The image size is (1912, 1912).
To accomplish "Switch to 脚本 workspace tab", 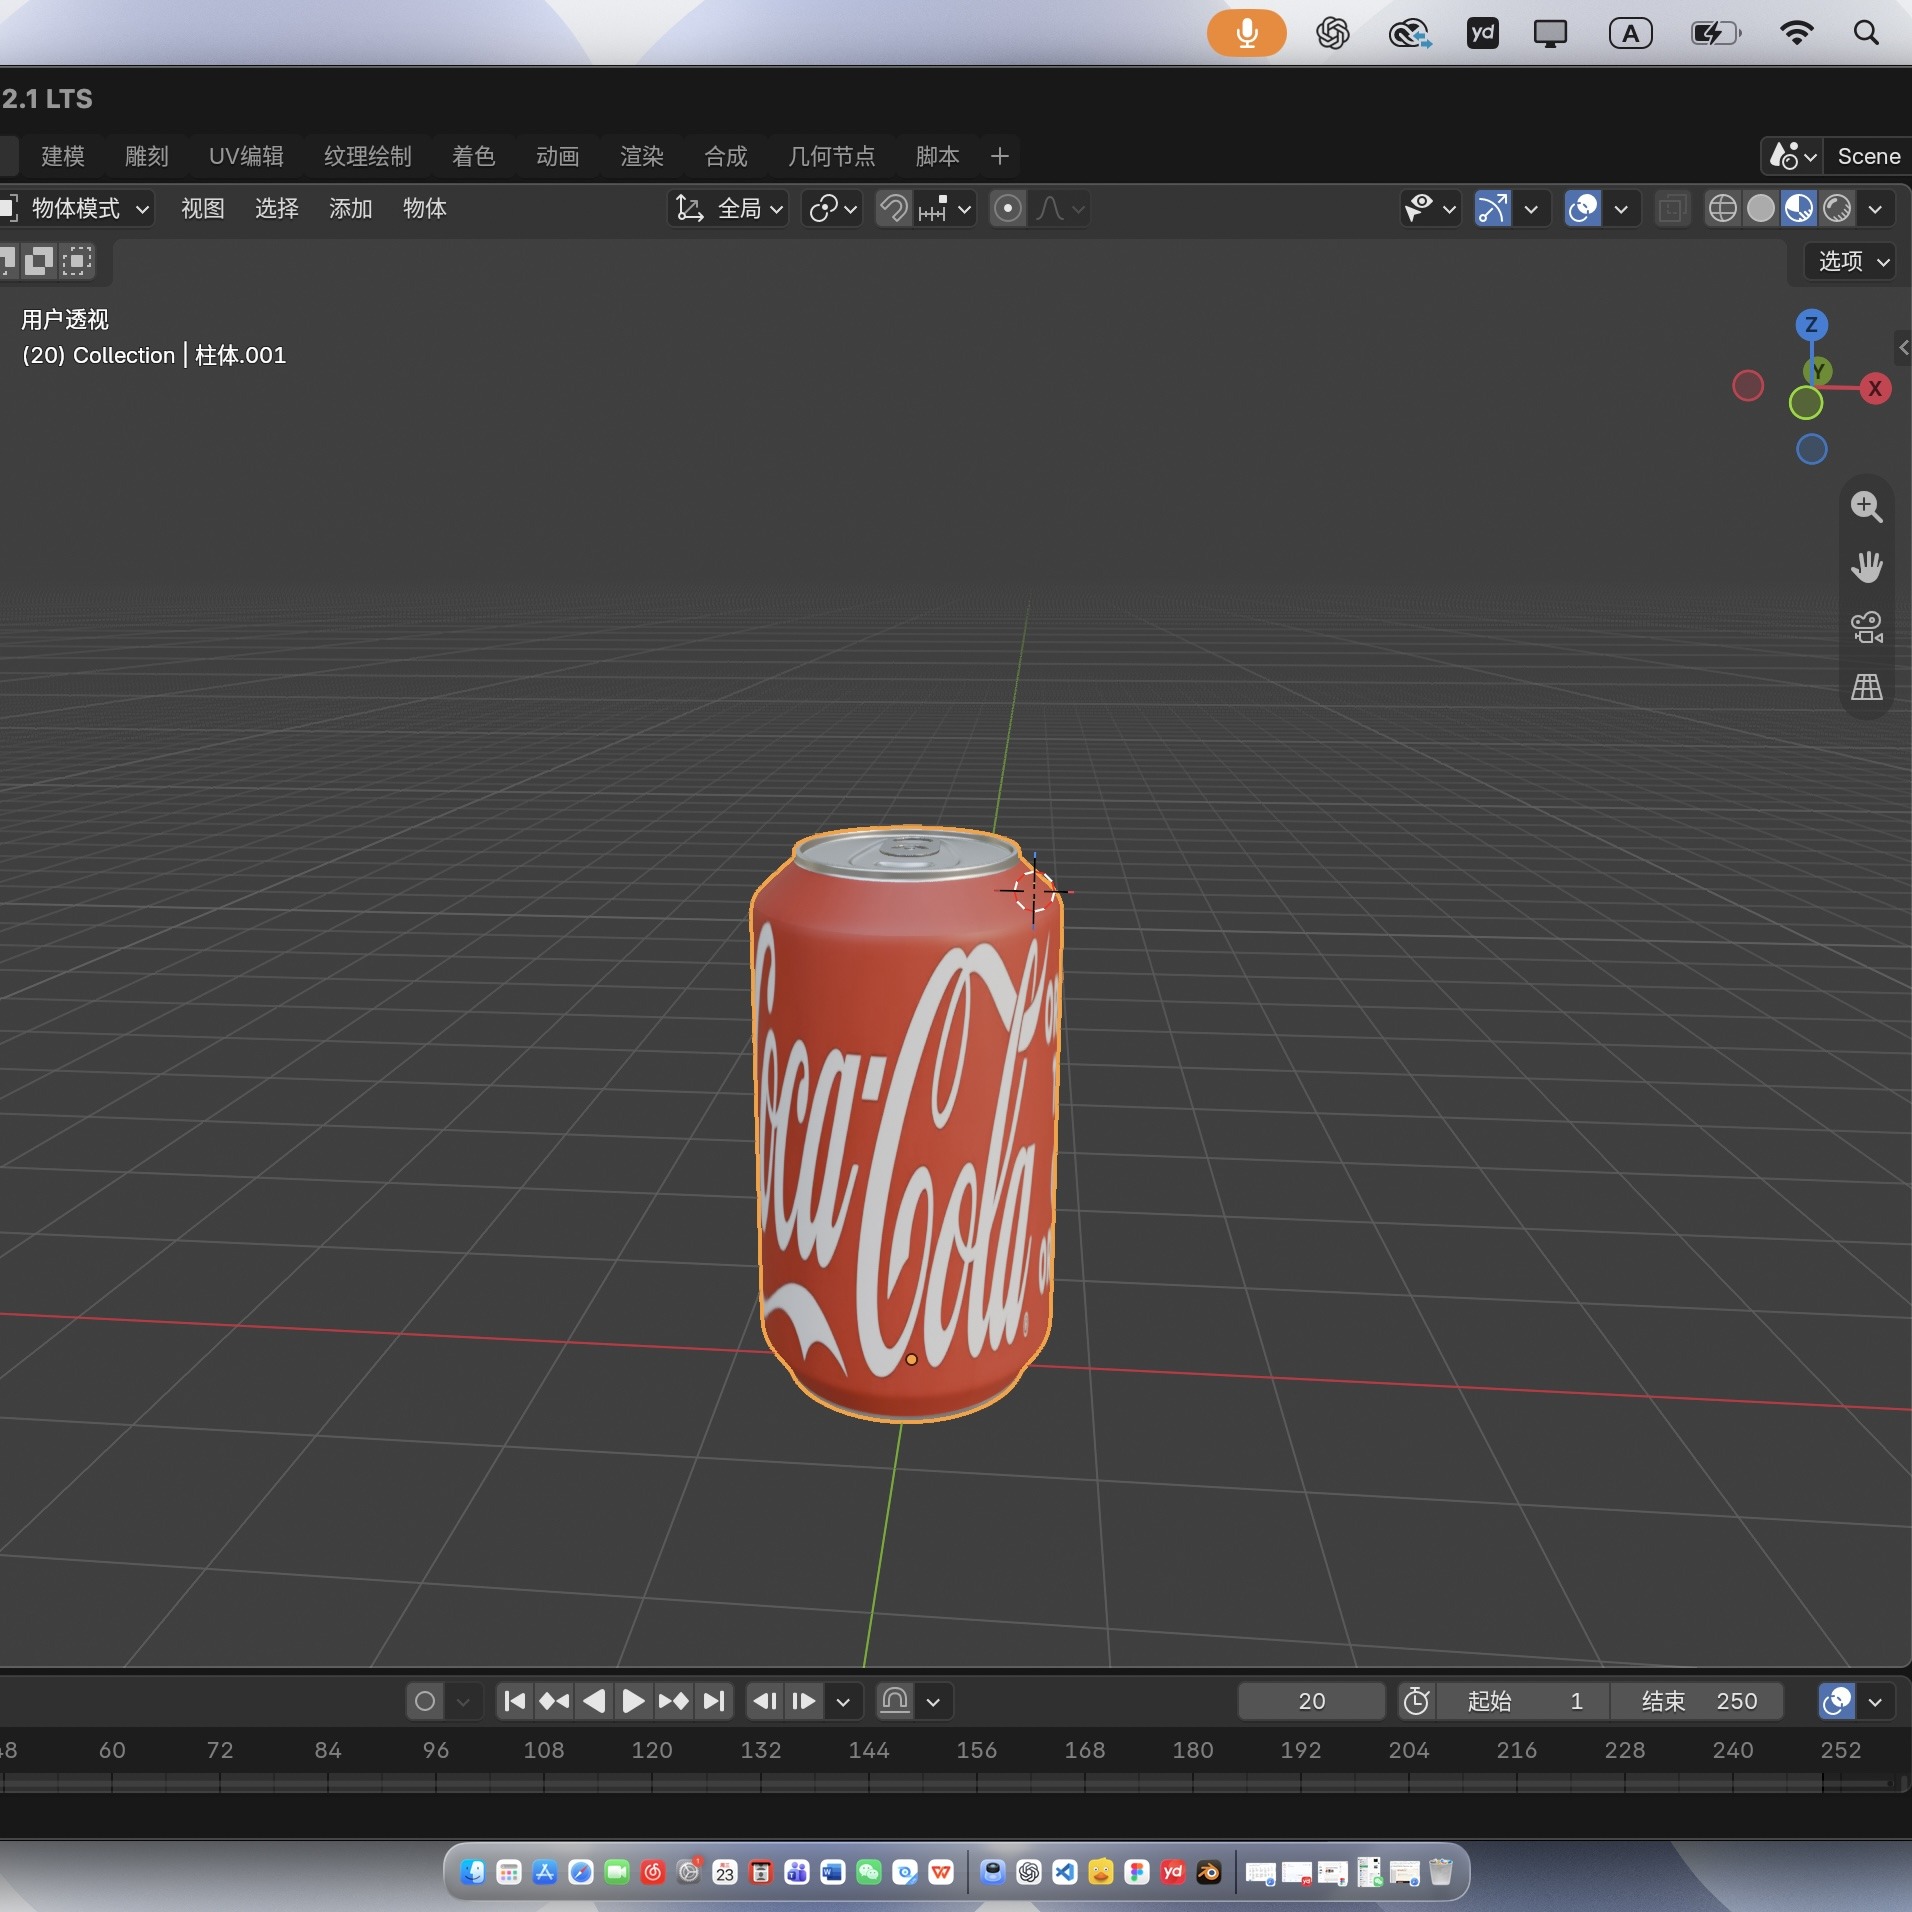I will 938,156.
